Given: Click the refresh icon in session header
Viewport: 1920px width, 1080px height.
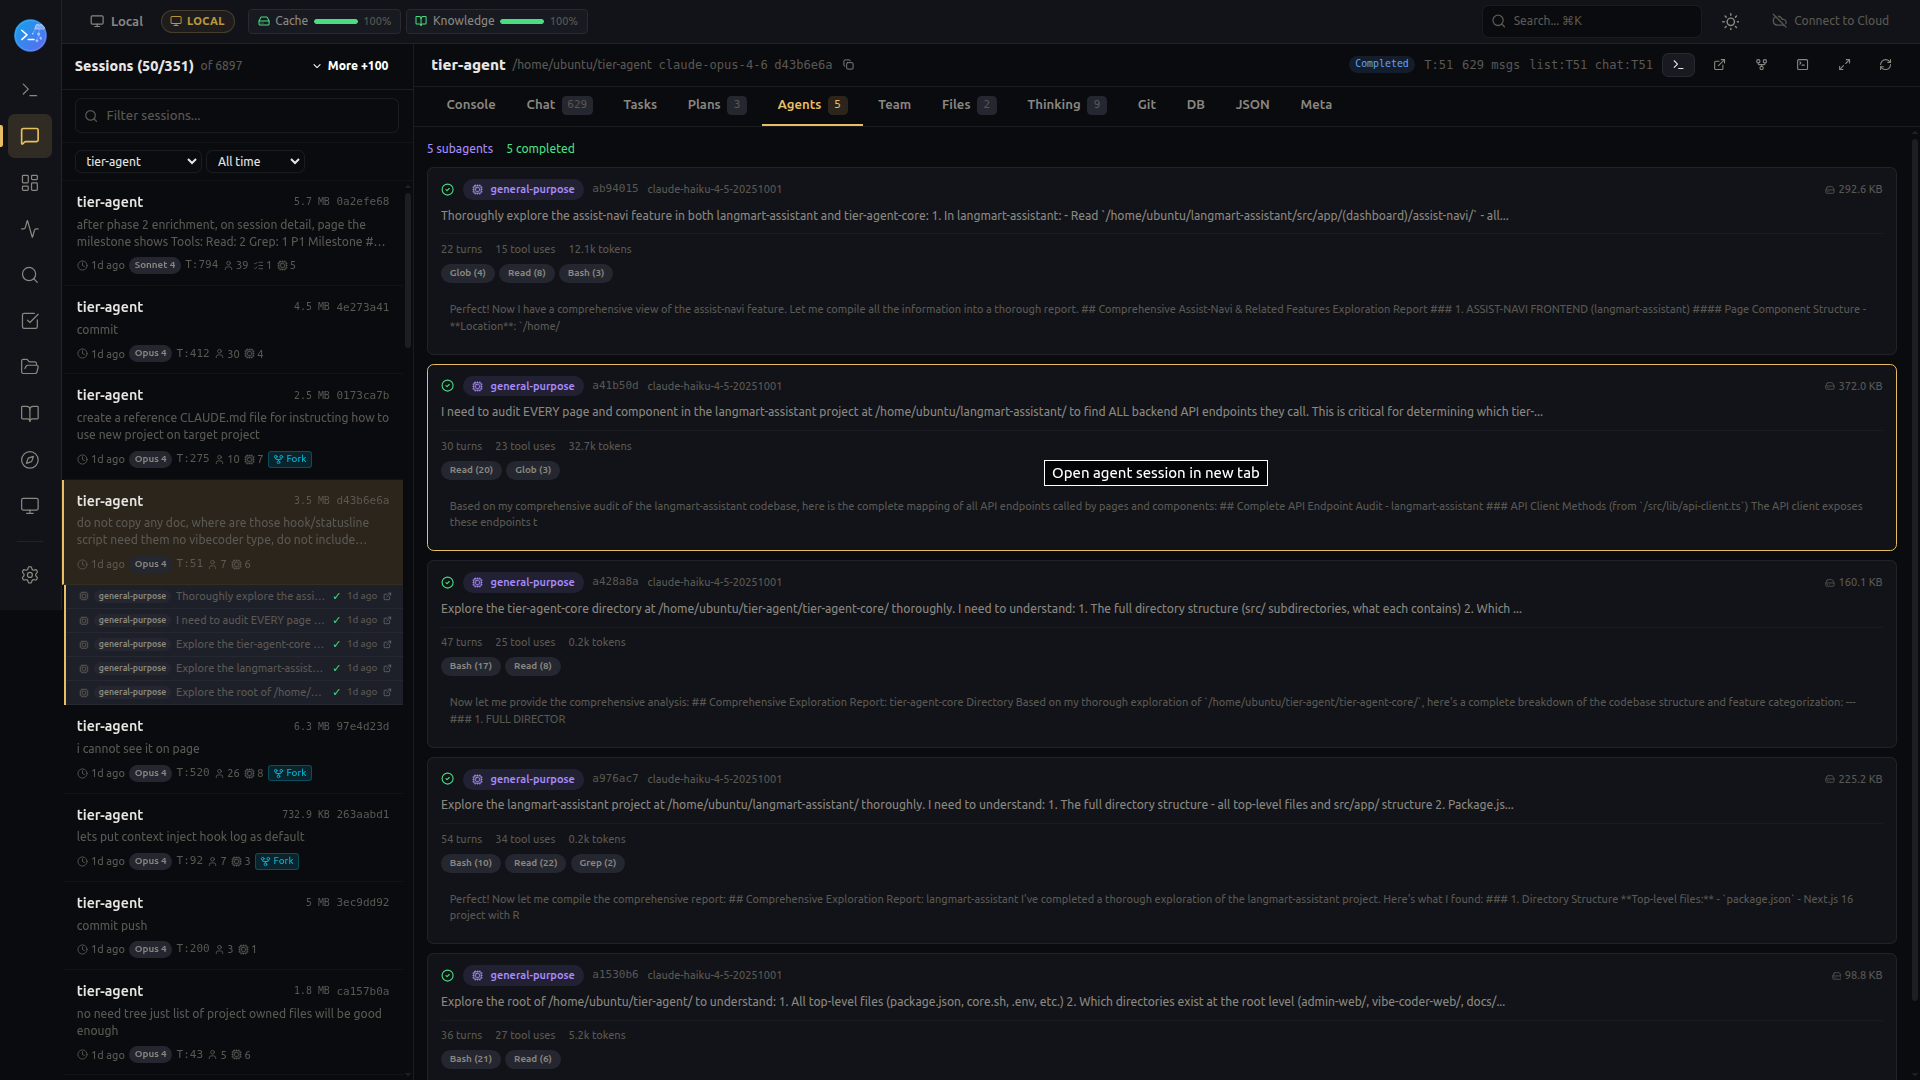Looking at the screenshot, I should [1885, 65].
